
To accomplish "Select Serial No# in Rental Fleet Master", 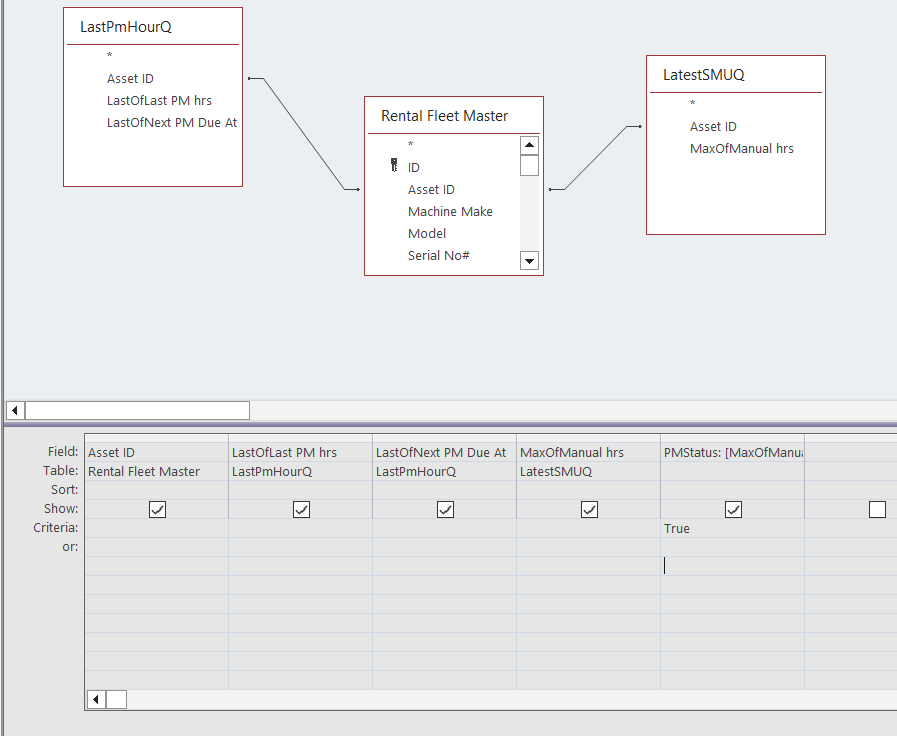I will (438, 255).
